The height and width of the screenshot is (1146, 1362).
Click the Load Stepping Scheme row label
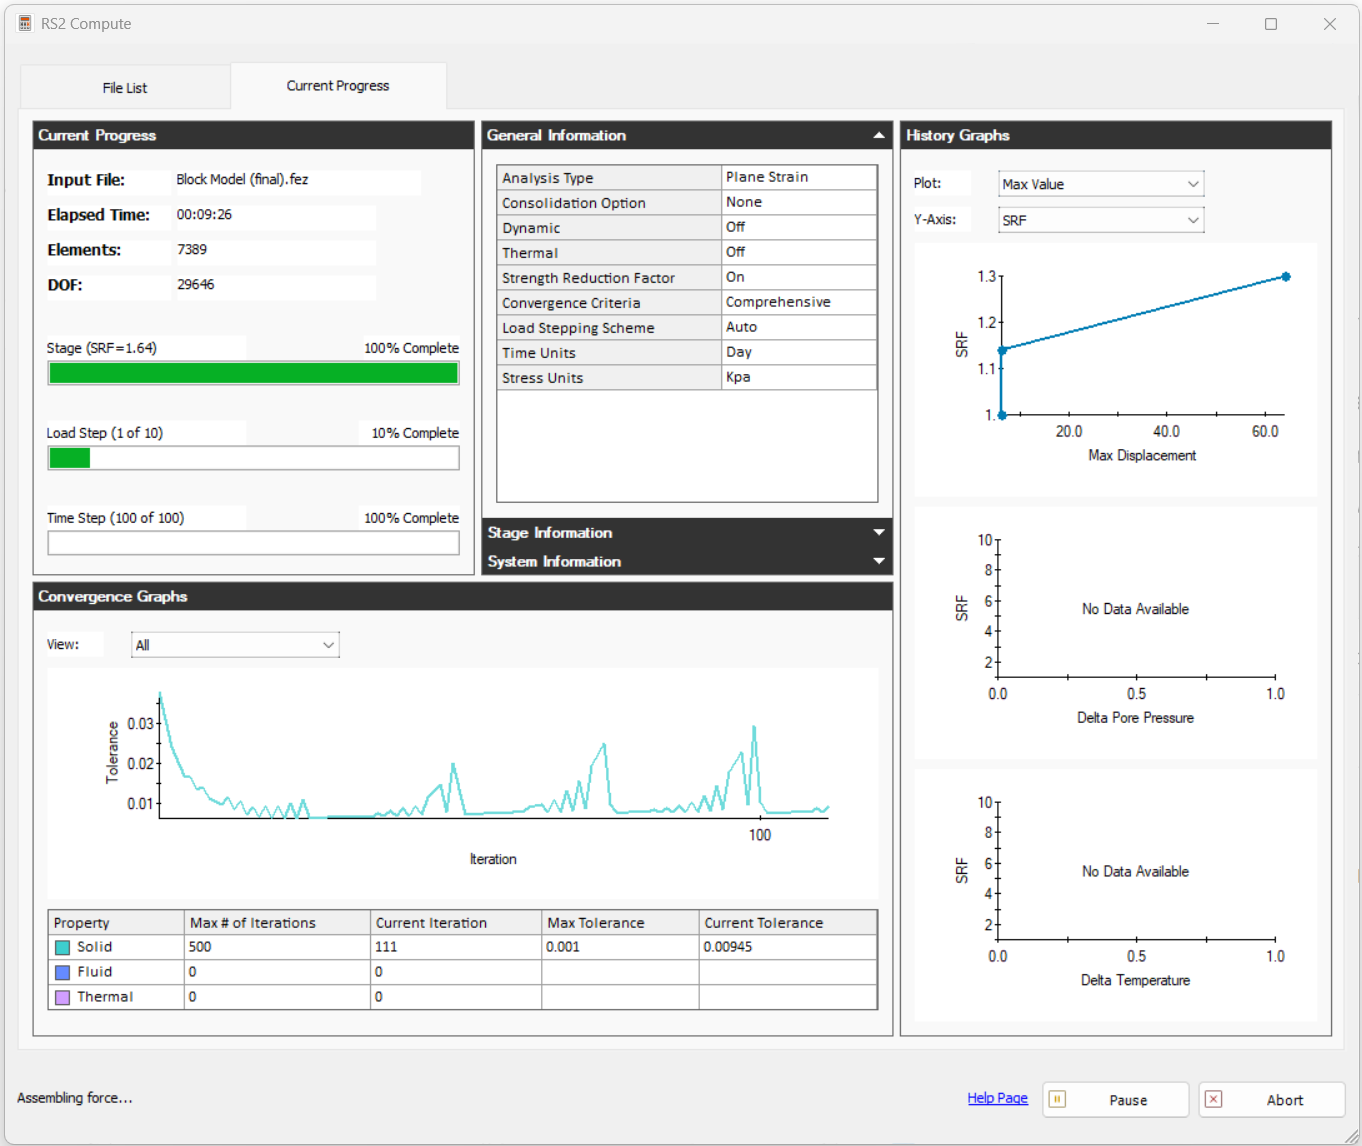609,327
